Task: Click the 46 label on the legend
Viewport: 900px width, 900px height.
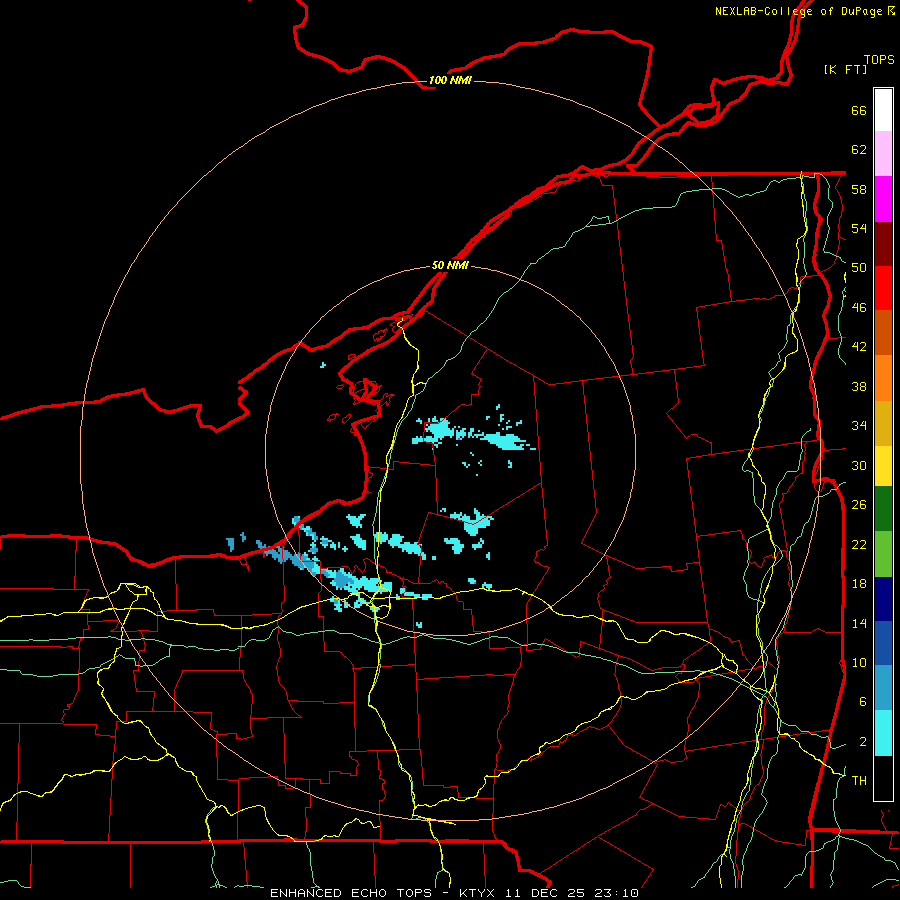Action: (x=859, y=308)
